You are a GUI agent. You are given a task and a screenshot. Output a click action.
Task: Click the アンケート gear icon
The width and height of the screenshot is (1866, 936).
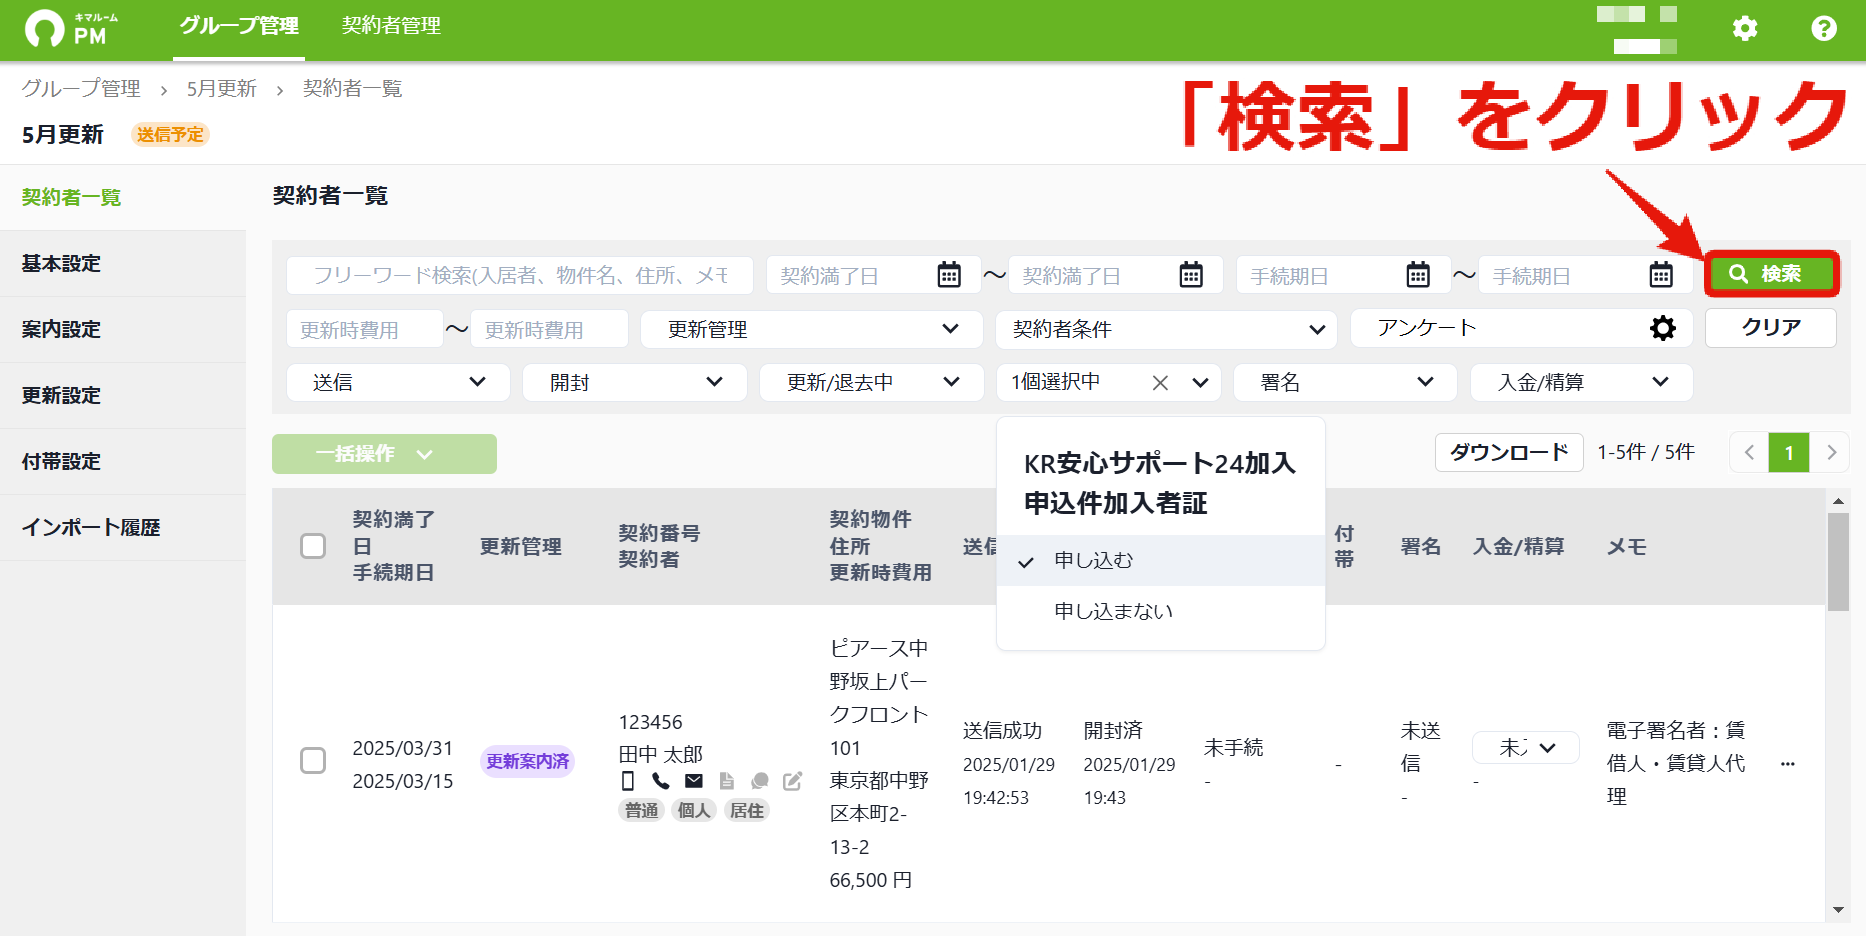tap(1663, 328)
